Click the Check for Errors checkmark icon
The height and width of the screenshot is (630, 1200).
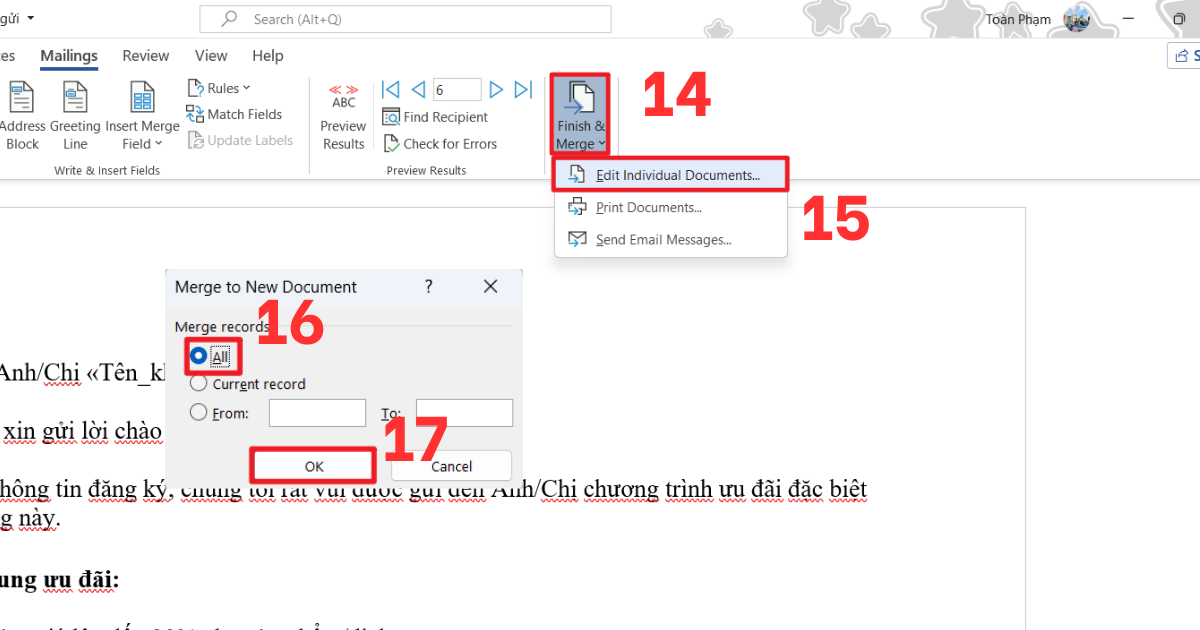pyautogui.click(x=391, y=144)
